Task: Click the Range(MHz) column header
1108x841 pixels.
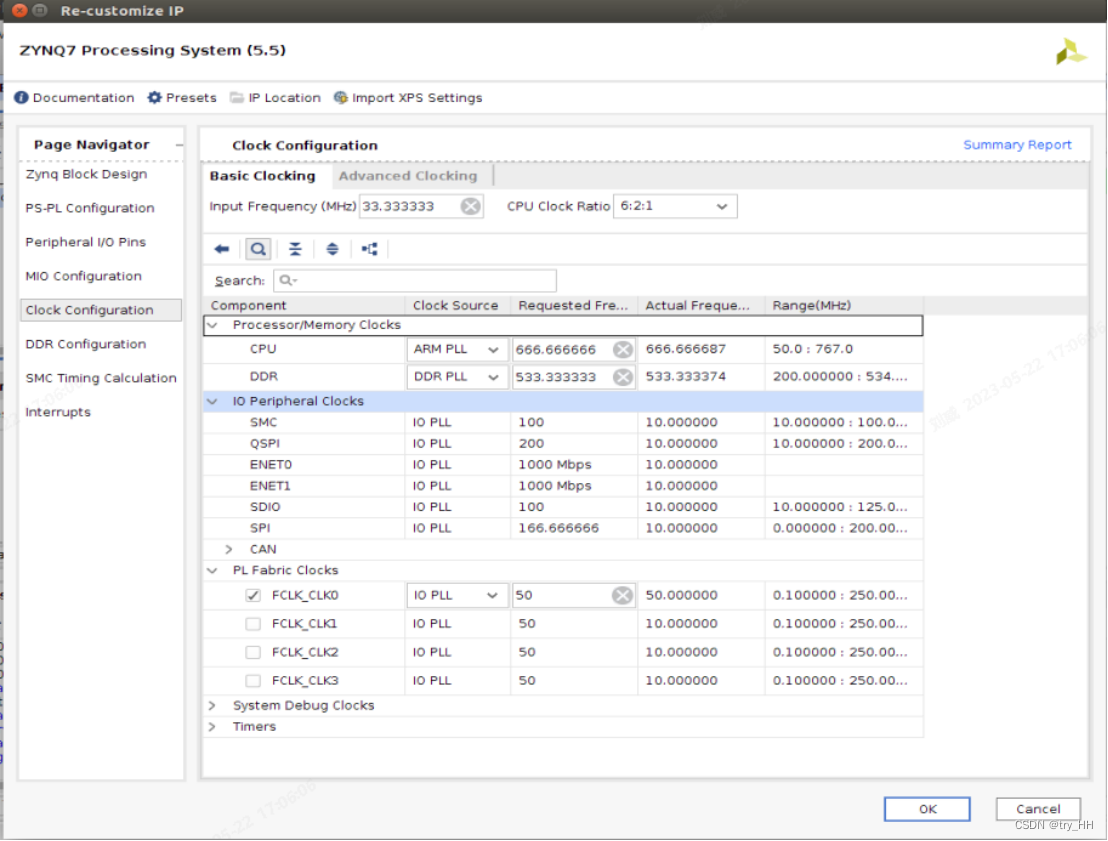Action: pyautogui.click(x=844, y=305)
